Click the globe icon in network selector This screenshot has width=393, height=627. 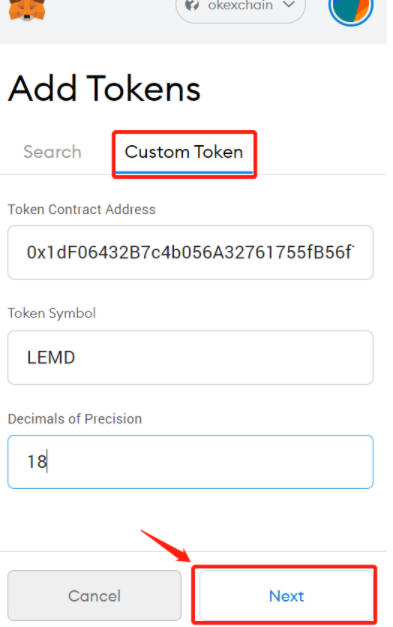coord(192,5)
